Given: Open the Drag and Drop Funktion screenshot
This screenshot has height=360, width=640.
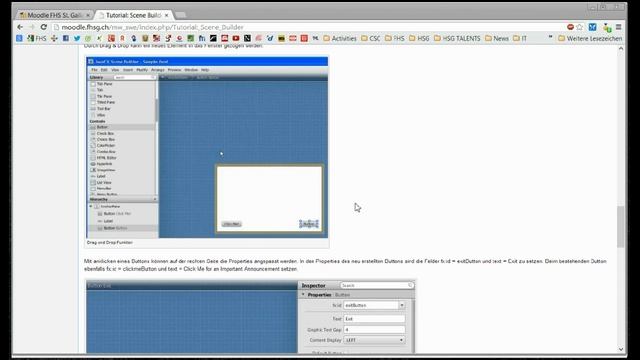Looking at the screenshot, I should pos(207,147).
